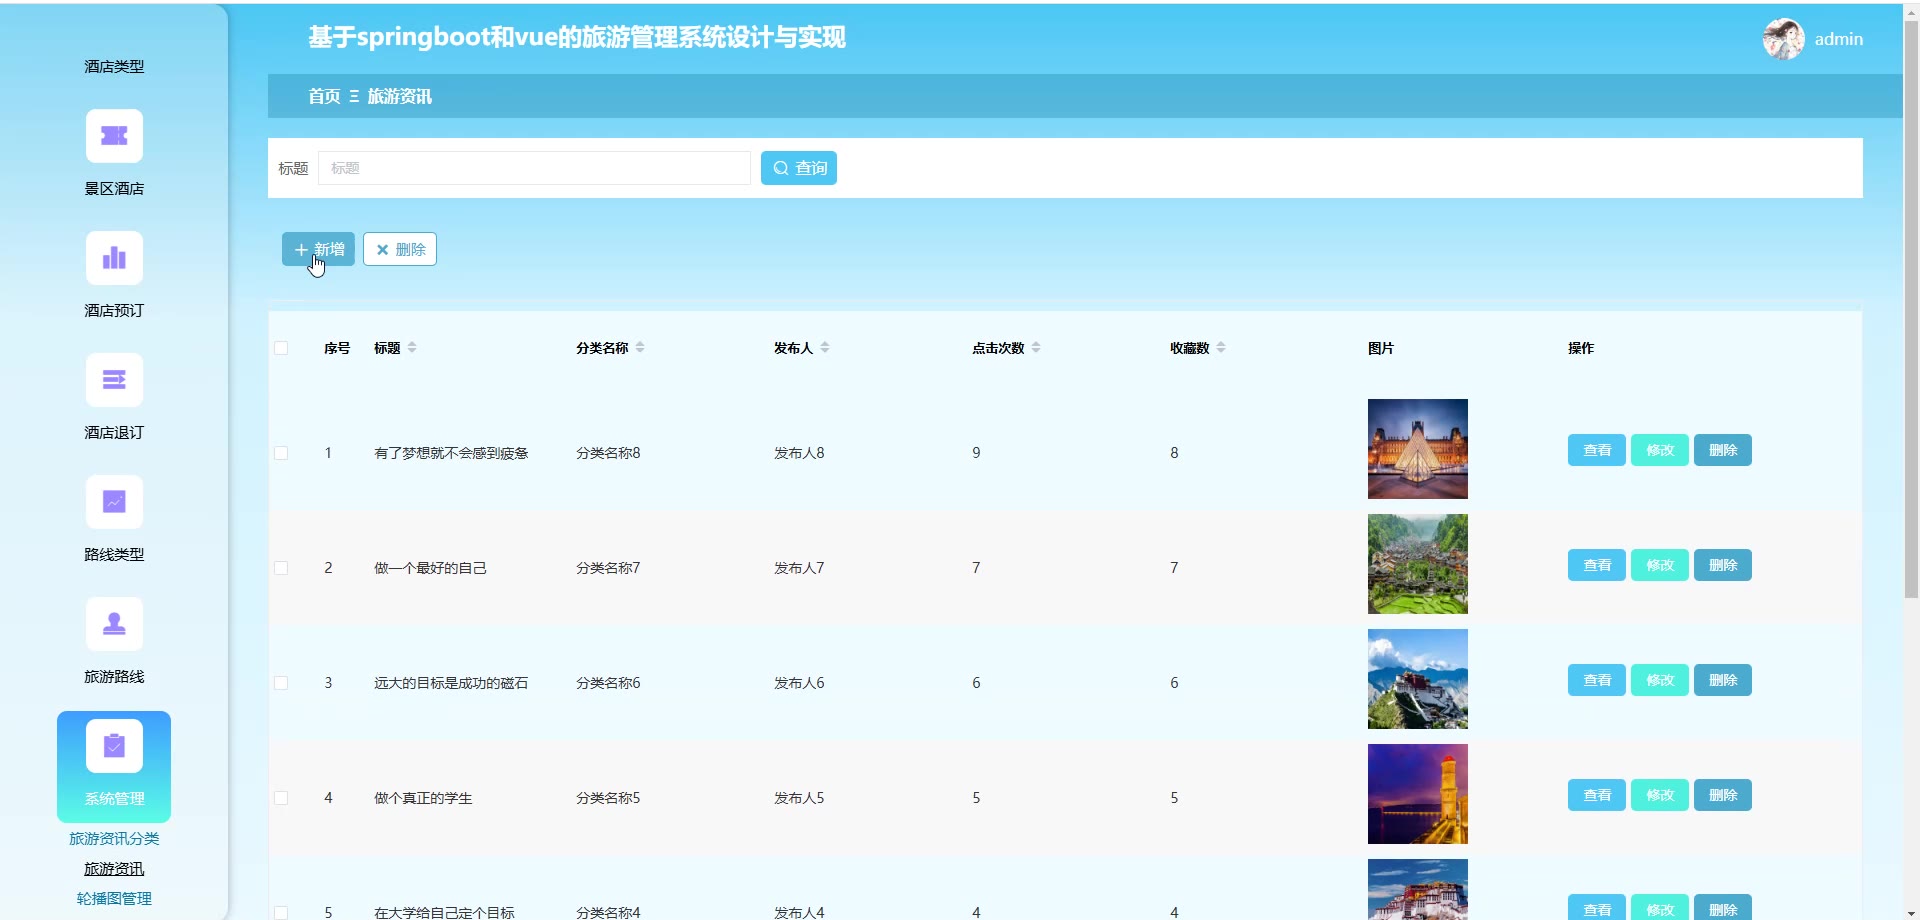Go to 轮播图管理 submenu item

pos(114,899)
